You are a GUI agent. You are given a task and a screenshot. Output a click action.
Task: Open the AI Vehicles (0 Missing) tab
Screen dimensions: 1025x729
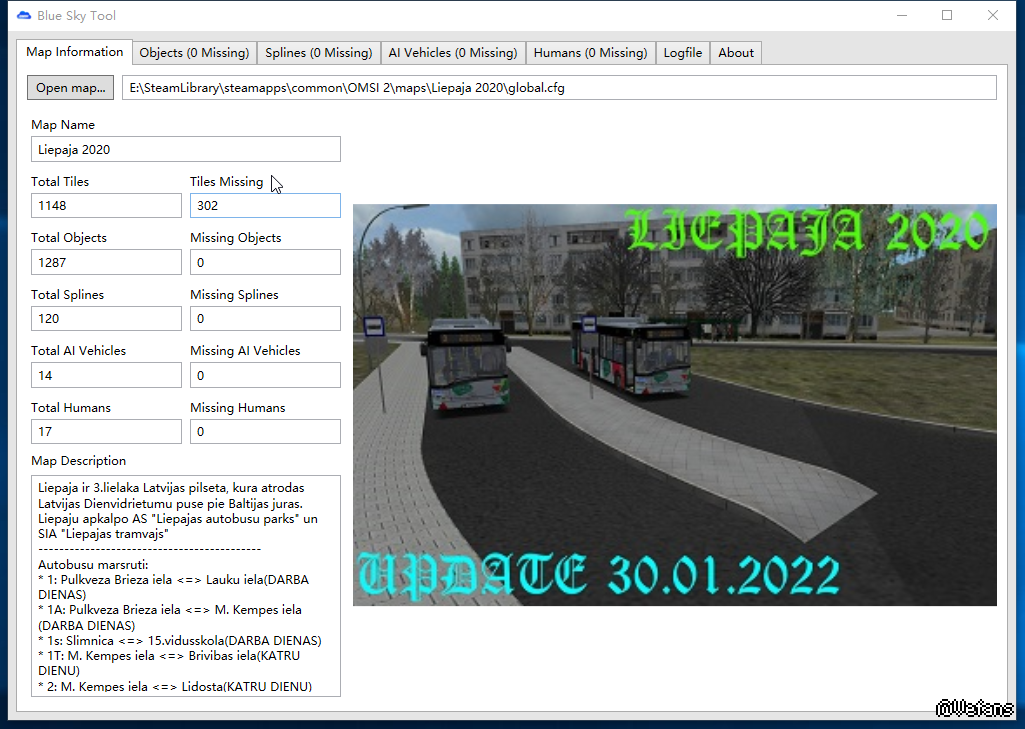coord(452,53)
